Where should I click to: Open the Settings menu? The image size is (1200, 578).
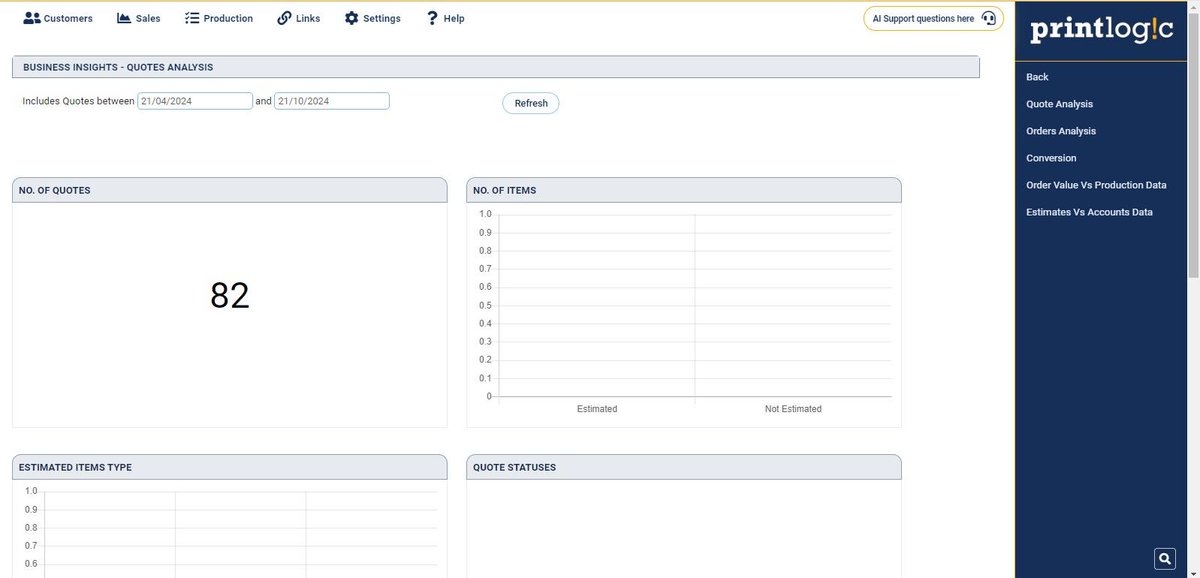372,18
